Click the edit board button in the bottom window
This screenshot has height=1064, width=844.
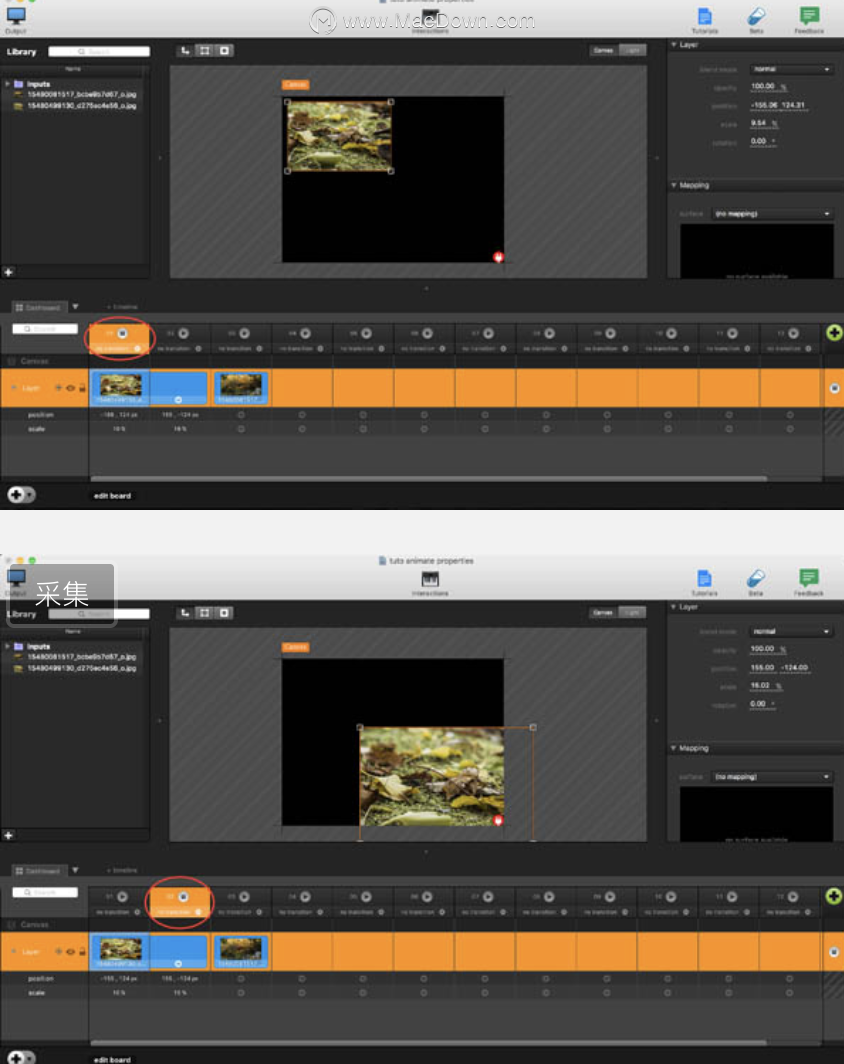point(112,1059)
